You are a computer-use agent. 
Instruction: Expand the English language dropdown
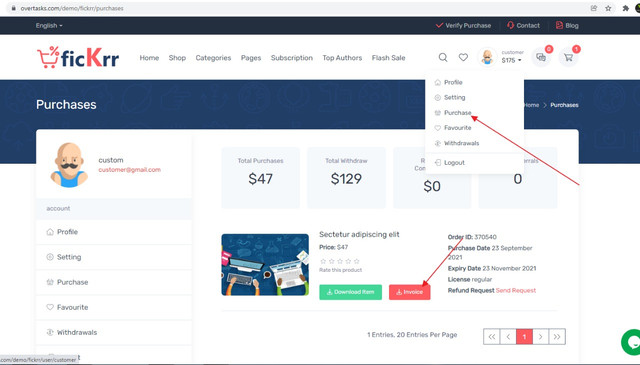pyautogui.click(x=49, y=25)
